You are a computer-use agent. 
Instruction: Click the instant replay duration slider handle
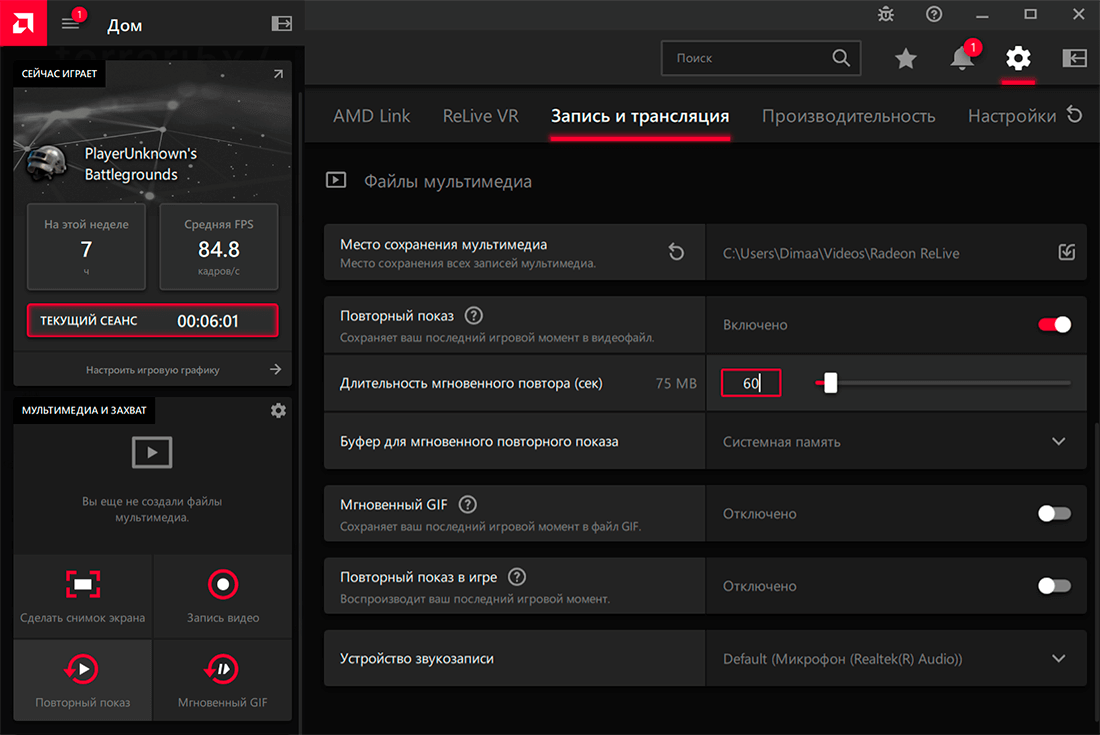coord(830,383)
